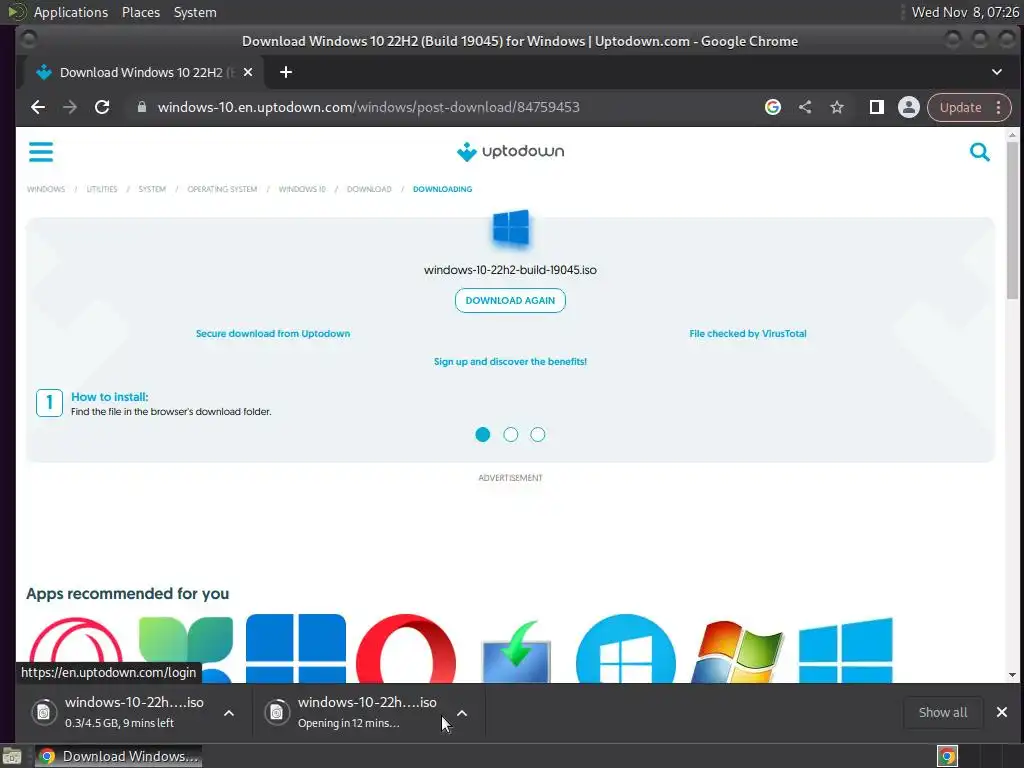Screen dimensions: 1024x768
Task: Open the Opera app icon
Action: click(x=406, y=648)
